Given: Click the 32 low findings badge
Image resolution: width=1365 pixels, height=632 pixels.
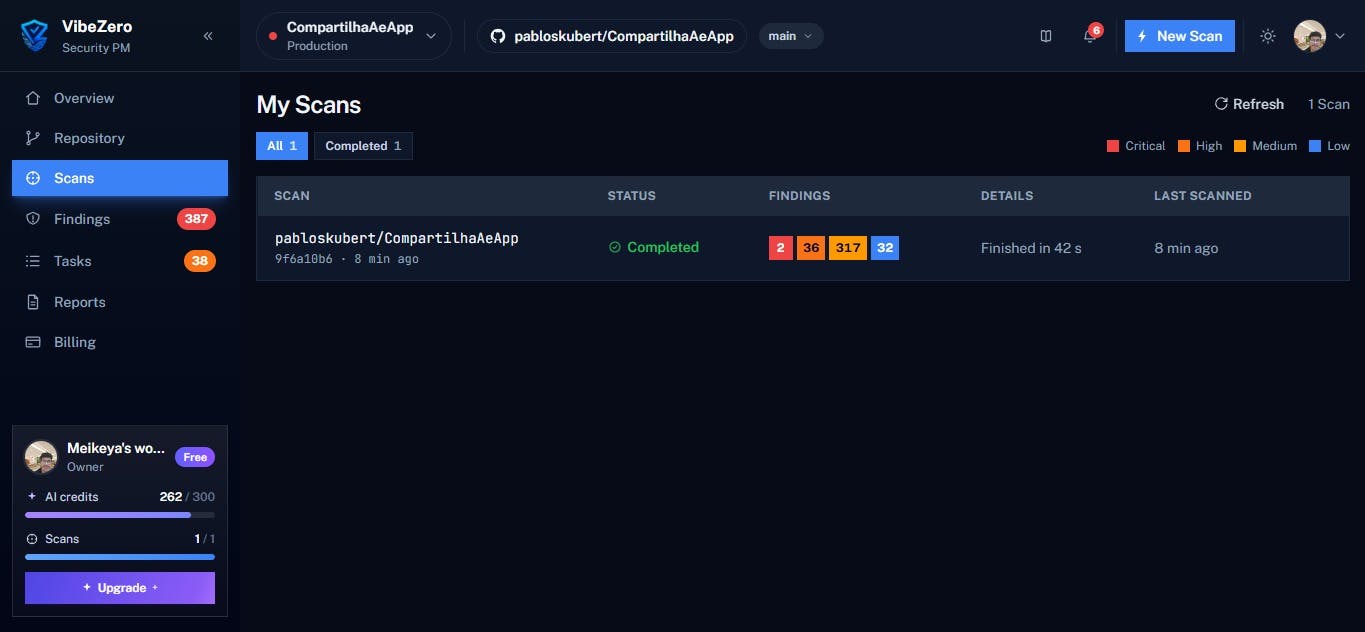Looking at the screenshot, I should pyautogui.click(x=885, y=248).
